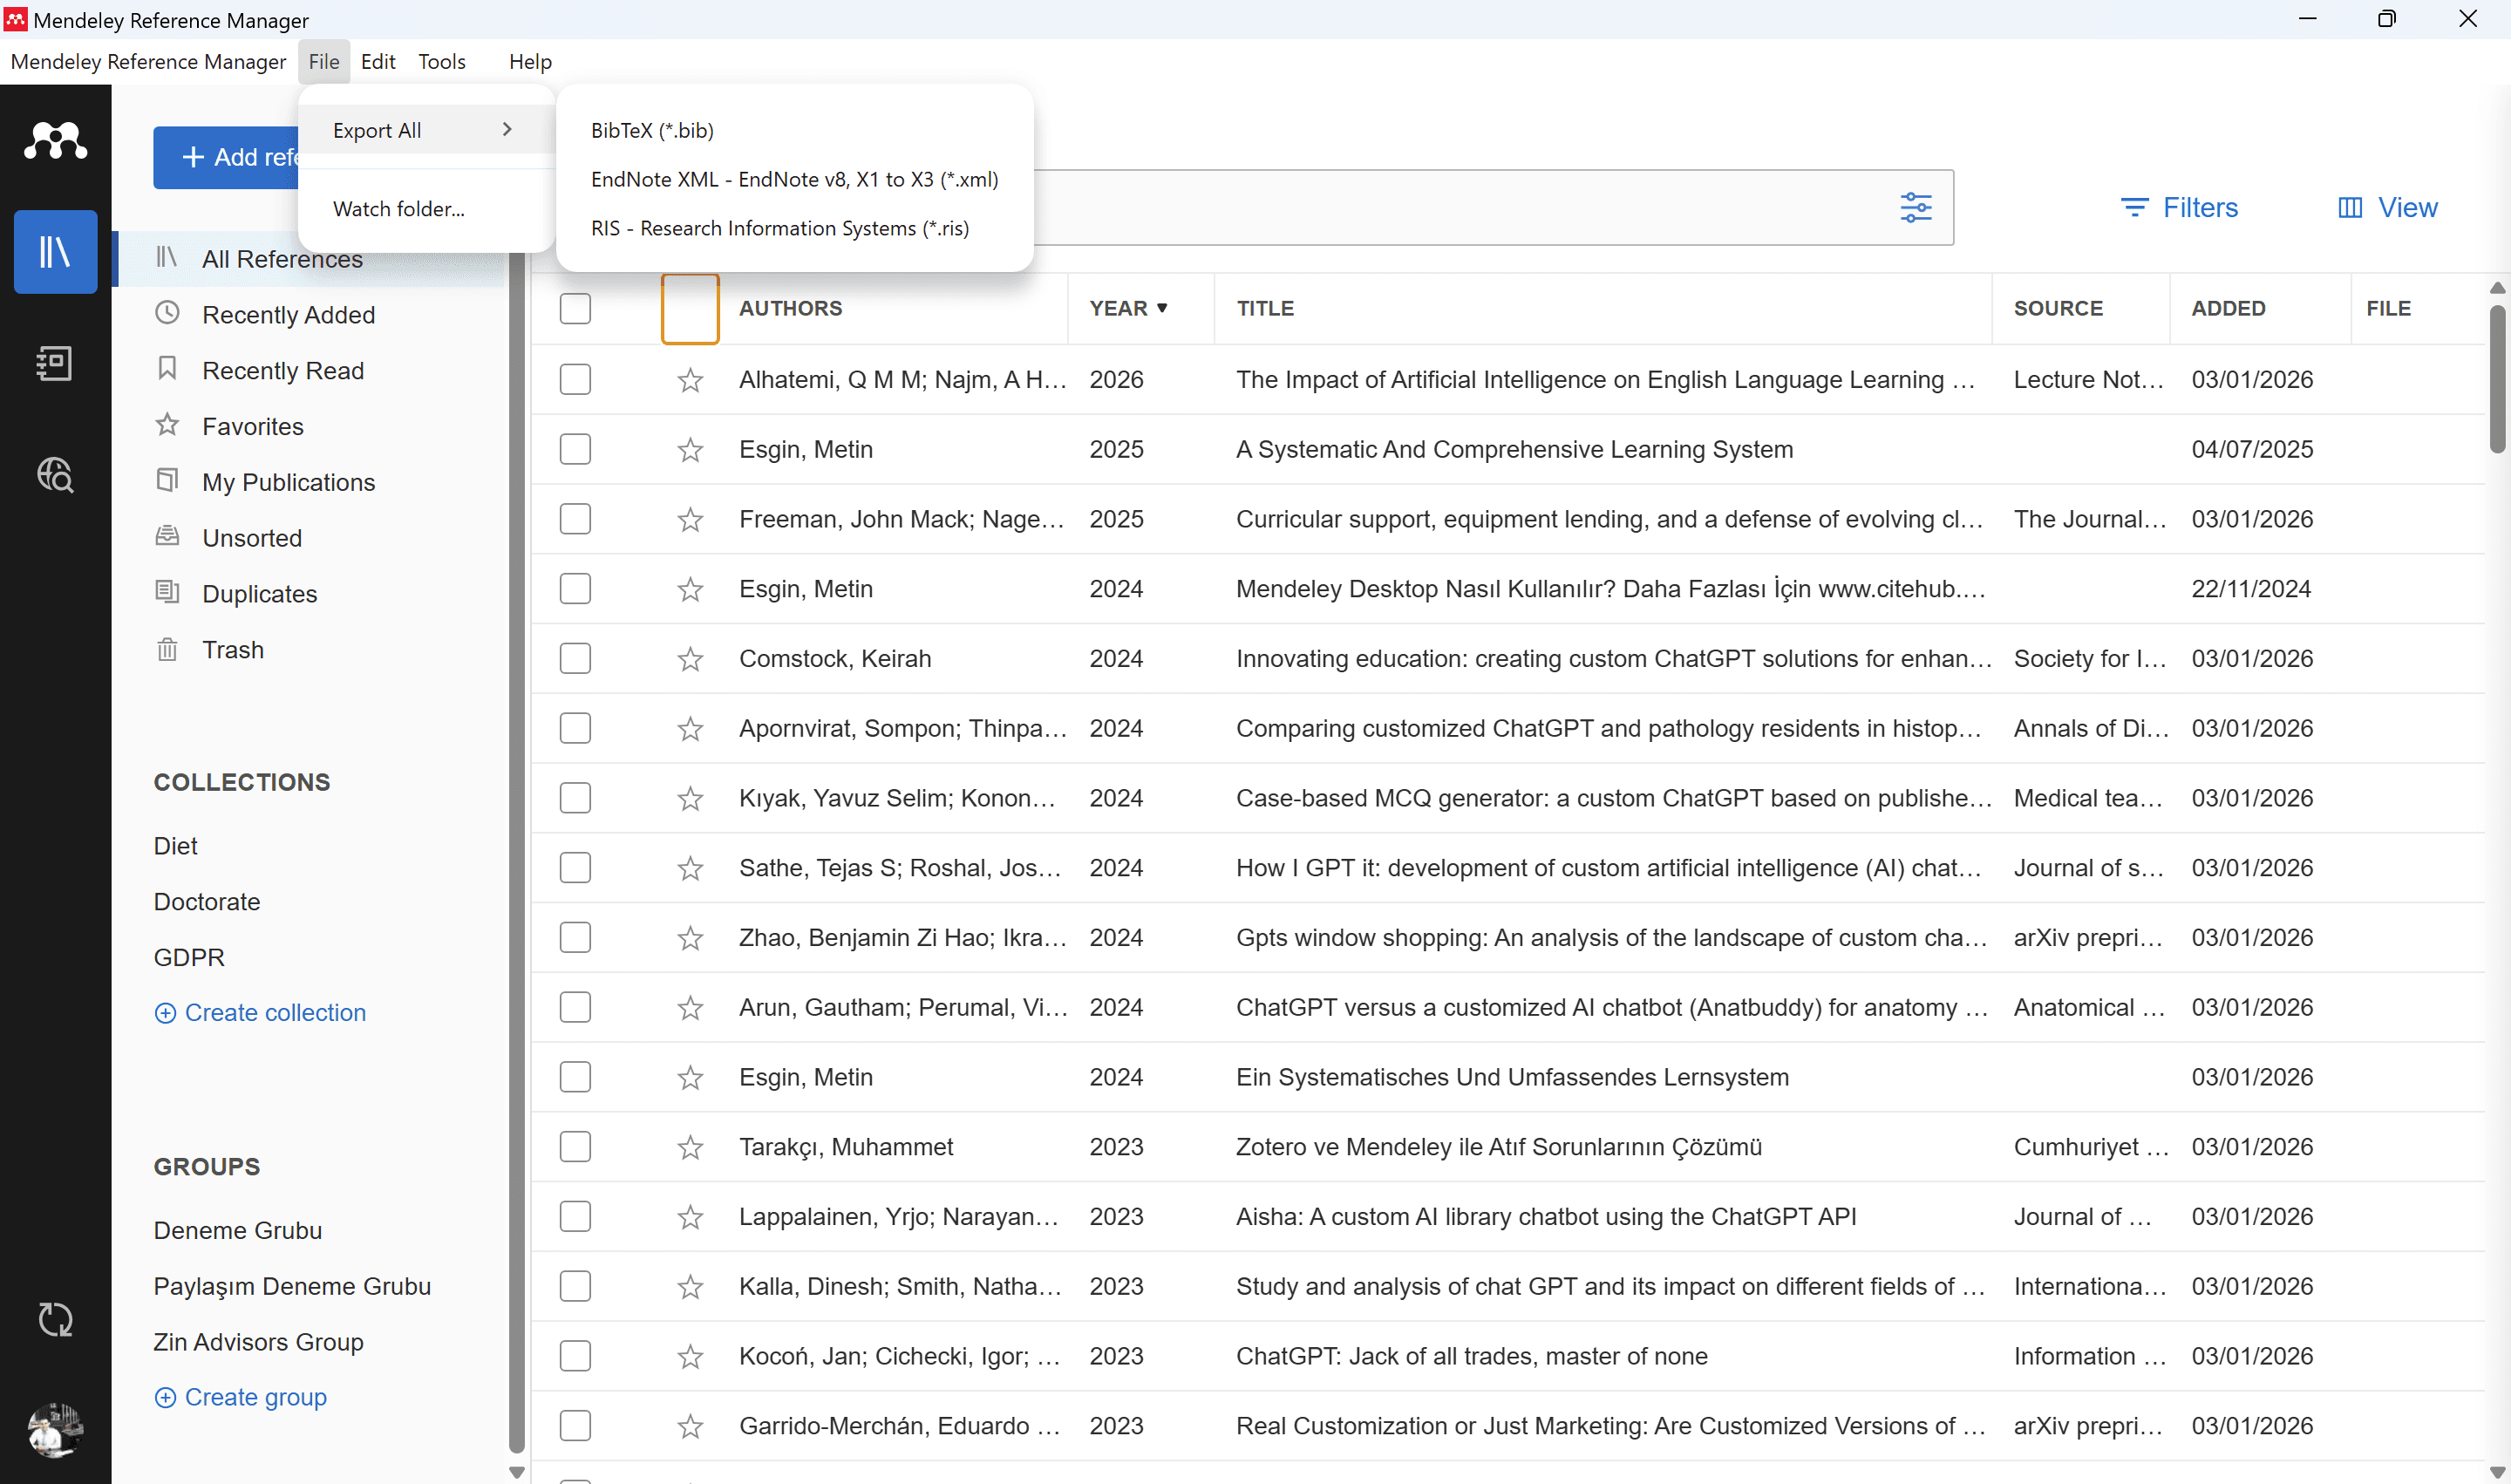The image size is (2511, 1484).
Task: Star the Tarakçı, Muhammet reference
Action: coord(690,1147)
